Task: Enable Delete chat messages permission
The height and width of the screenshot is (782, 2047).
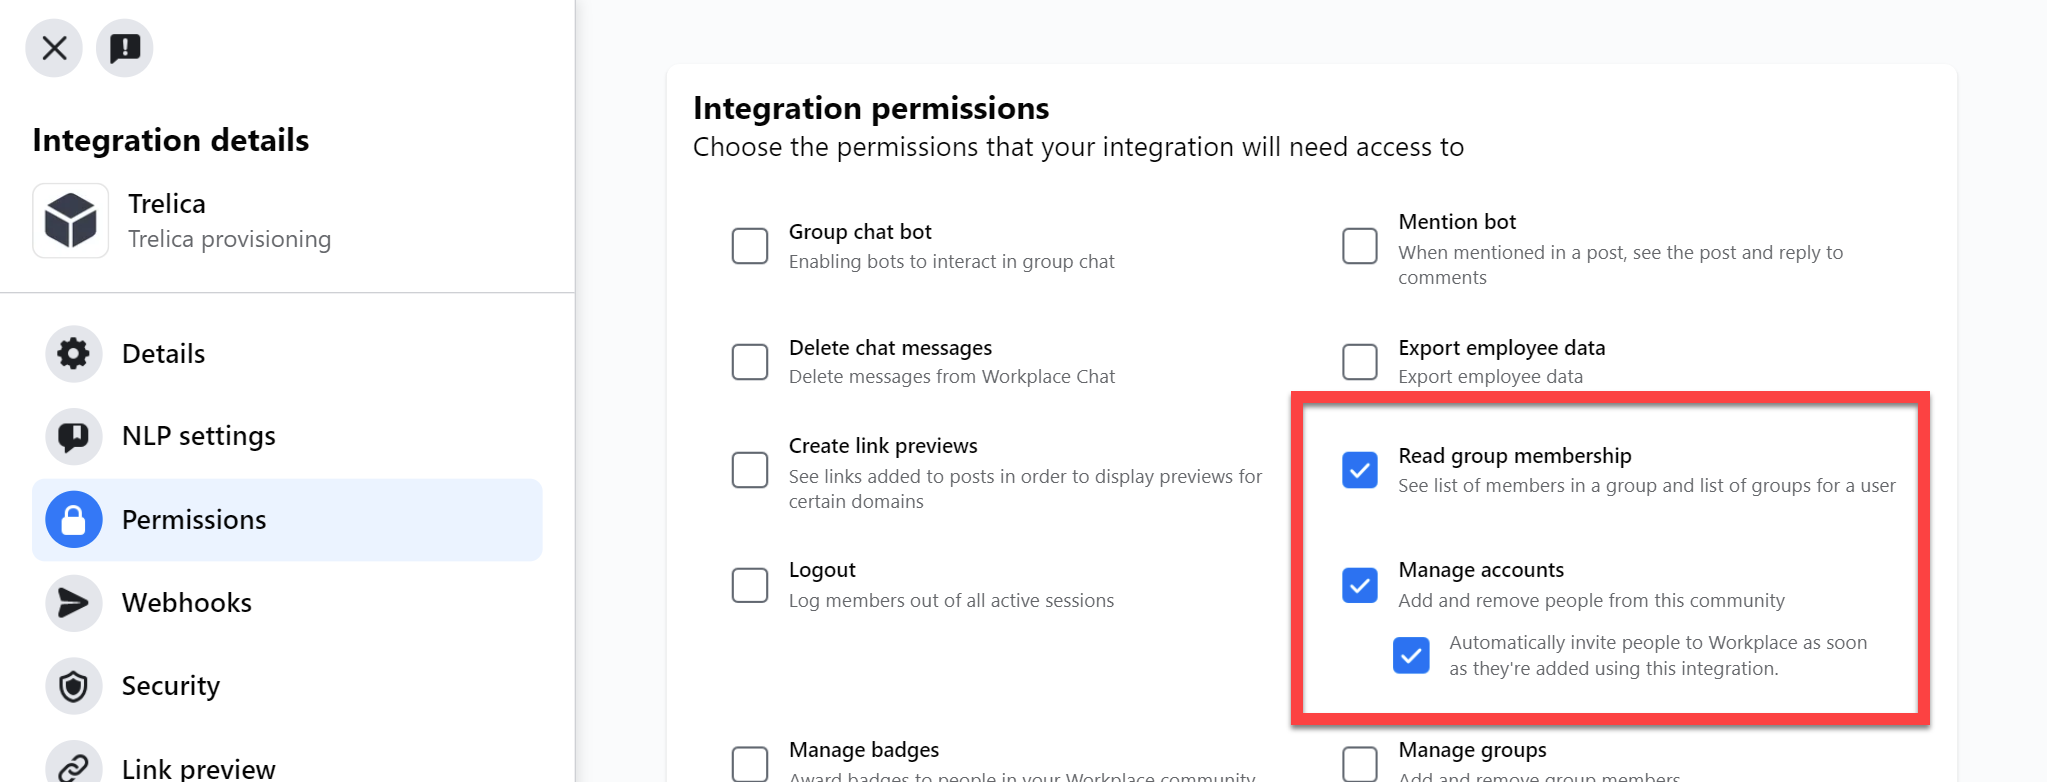Action: tap(750, 362)
